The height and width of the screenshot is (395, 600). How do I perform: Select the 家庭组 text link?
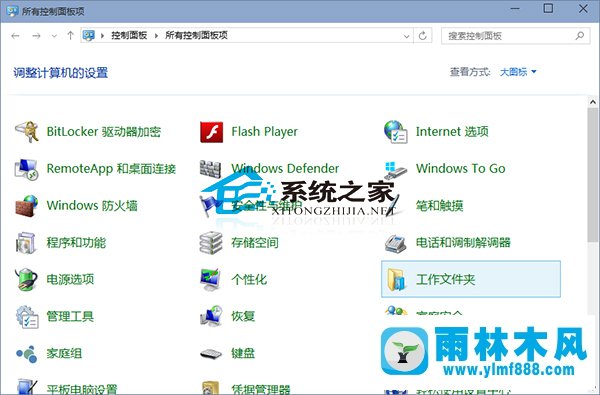pyautogui.click(x=64, y=353)
